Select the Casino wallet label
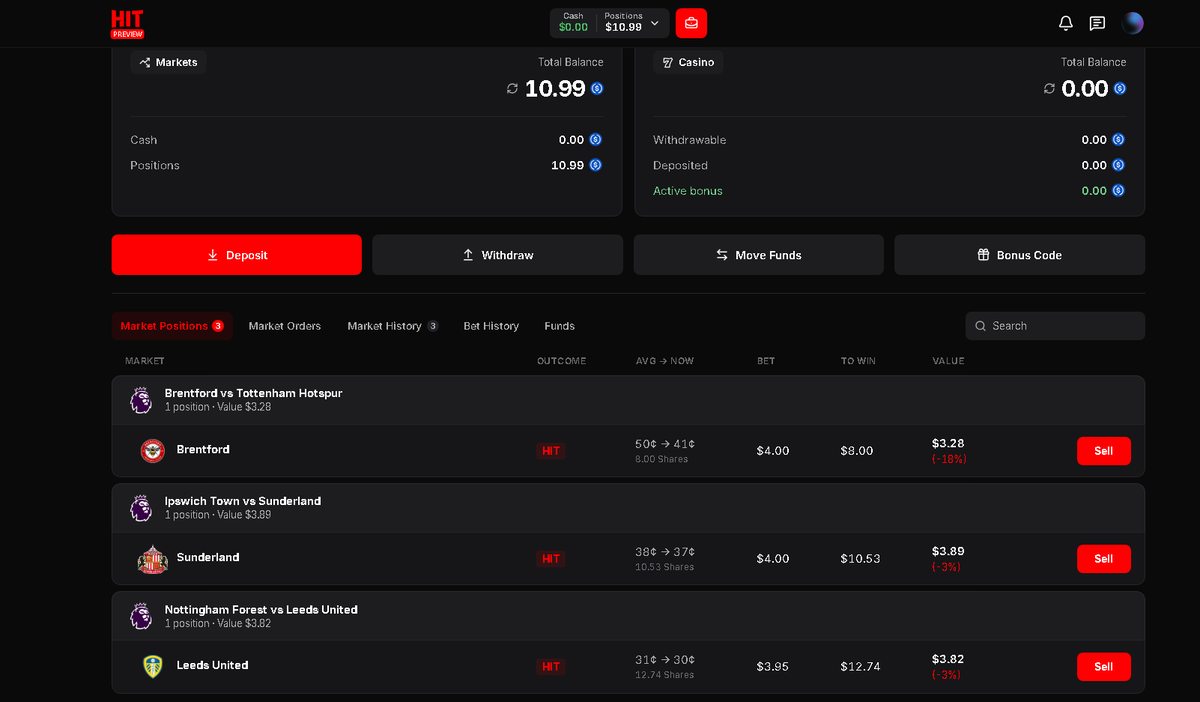This screenshot has height=702, width=1200. 688,62
